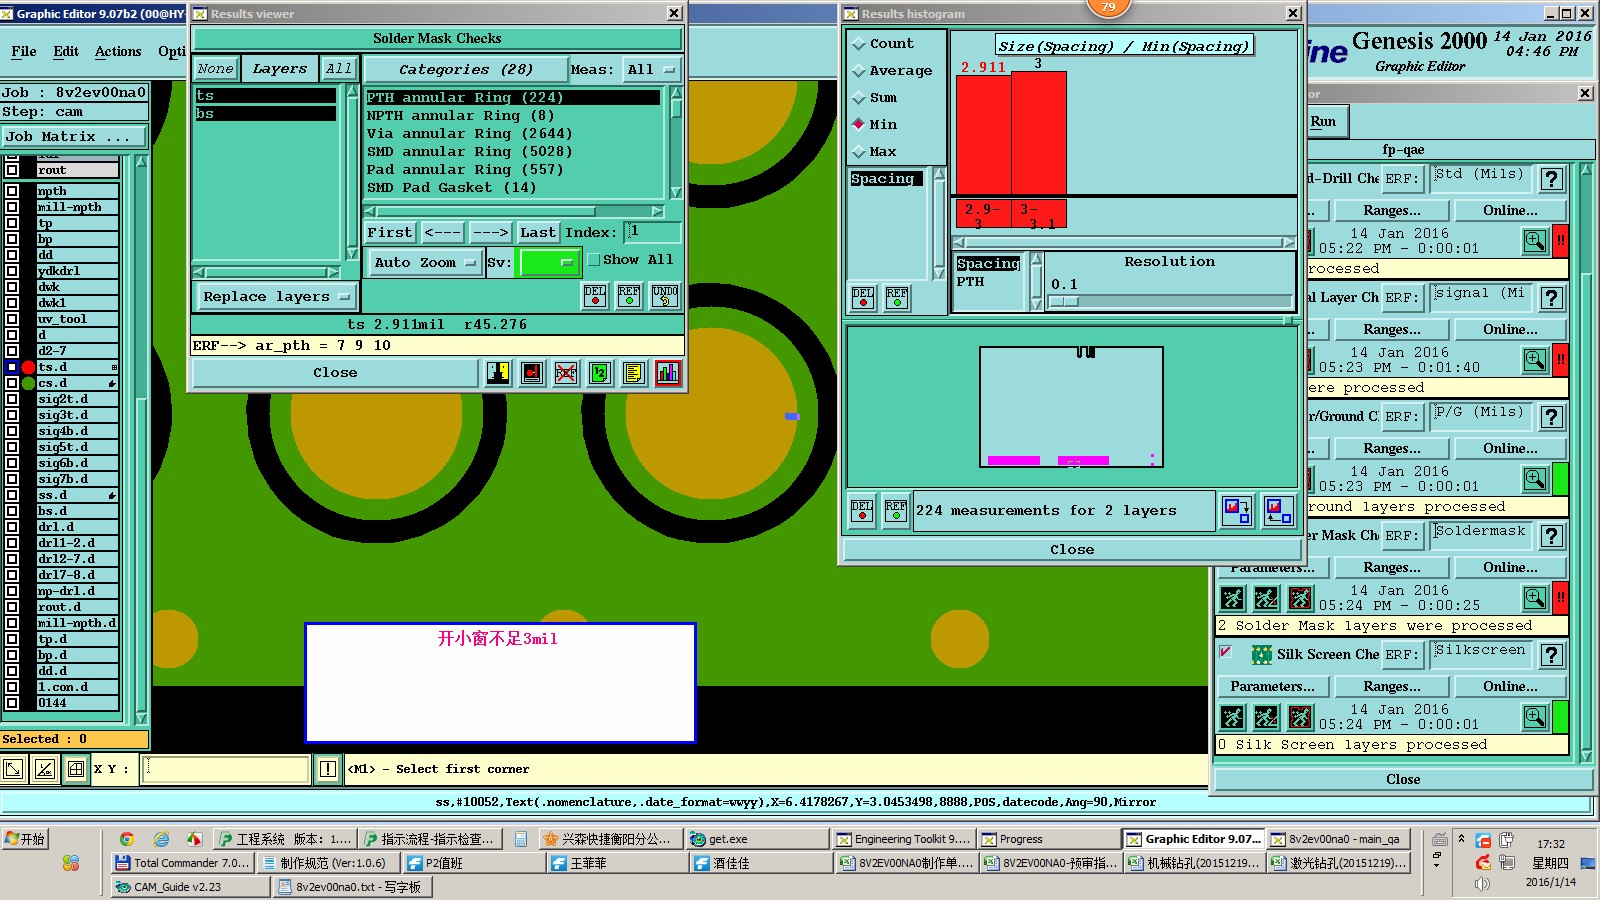
Task: Open magnifier results for Drill check dated 05:22 PM
Action: (x=1535, y=241)
